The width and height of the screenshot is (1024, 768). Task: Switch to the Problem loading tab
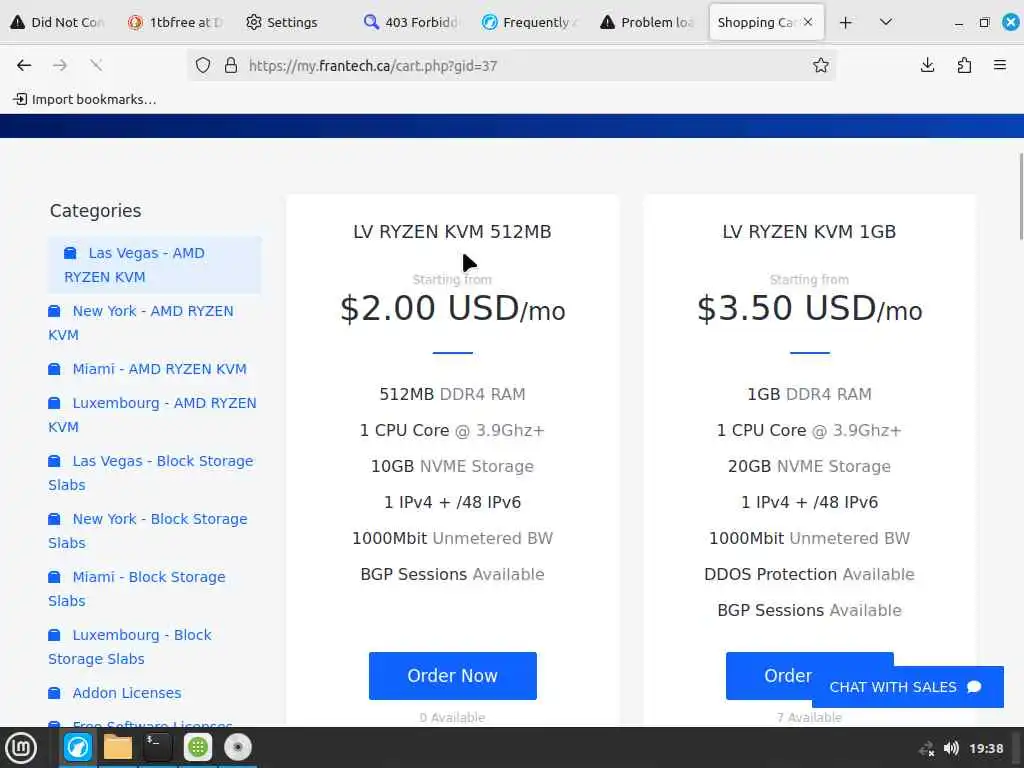tap(647, 22)
